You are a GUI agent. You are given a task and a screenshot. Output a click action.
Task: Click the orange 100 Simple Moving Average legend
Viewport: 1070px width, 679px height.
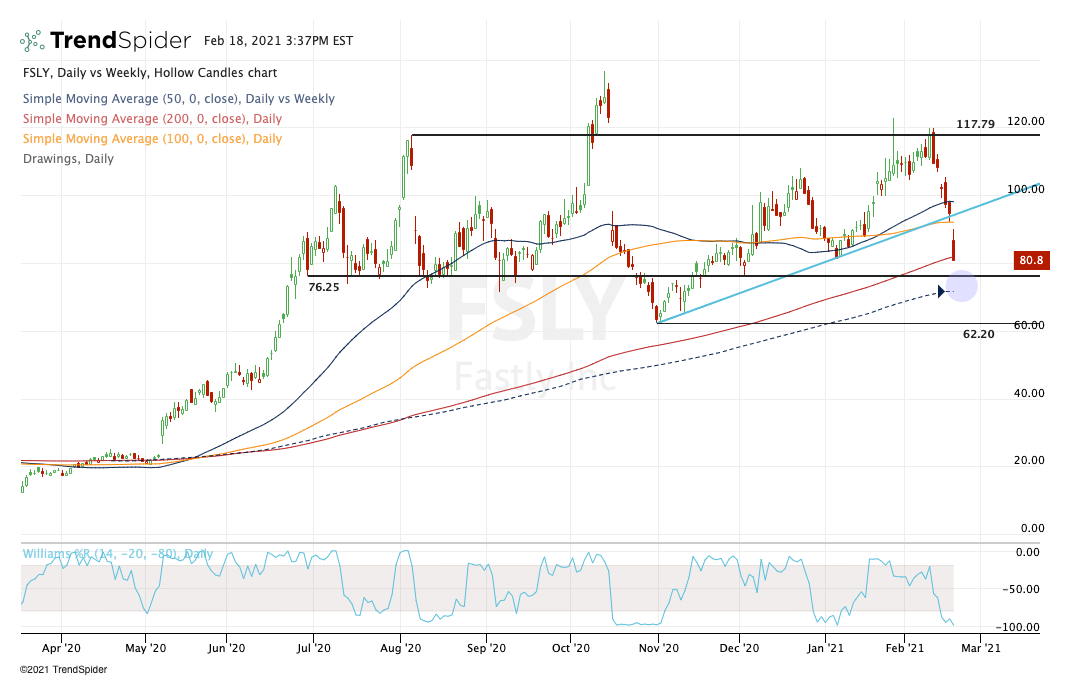tap(152, 139)
